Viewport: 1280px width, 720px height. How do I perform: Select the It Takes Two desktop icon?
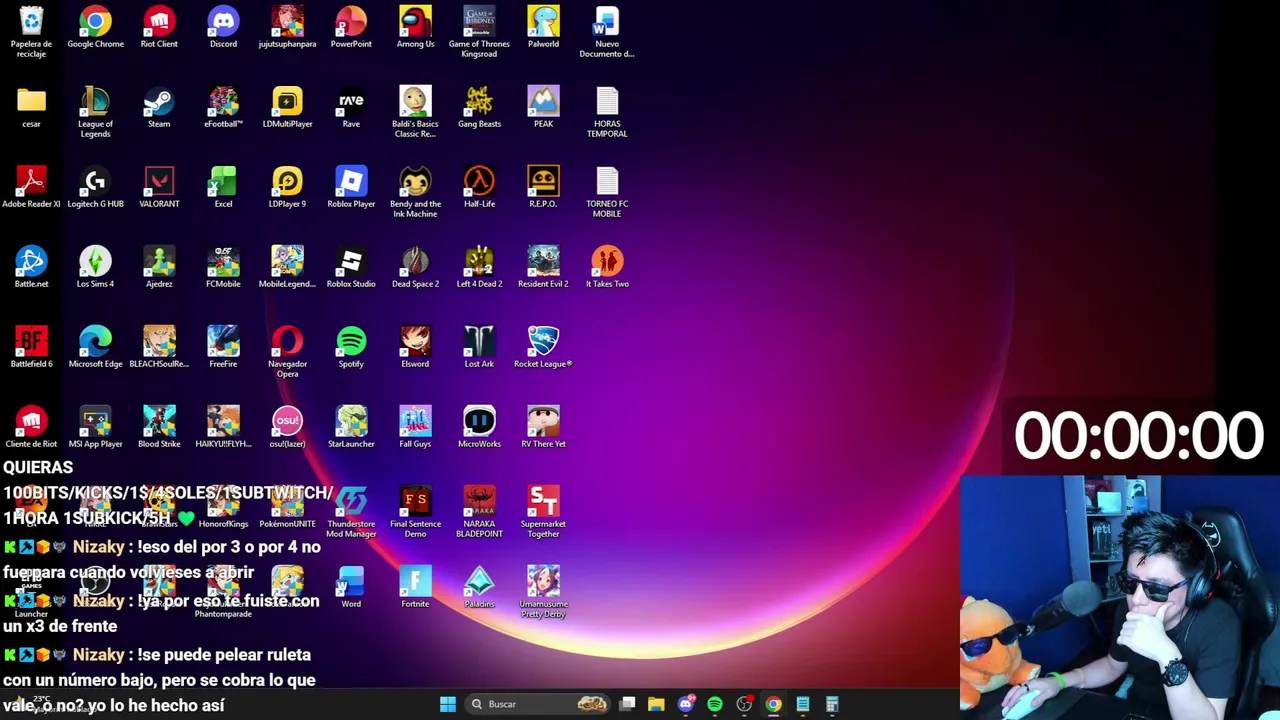click(607, 268)
